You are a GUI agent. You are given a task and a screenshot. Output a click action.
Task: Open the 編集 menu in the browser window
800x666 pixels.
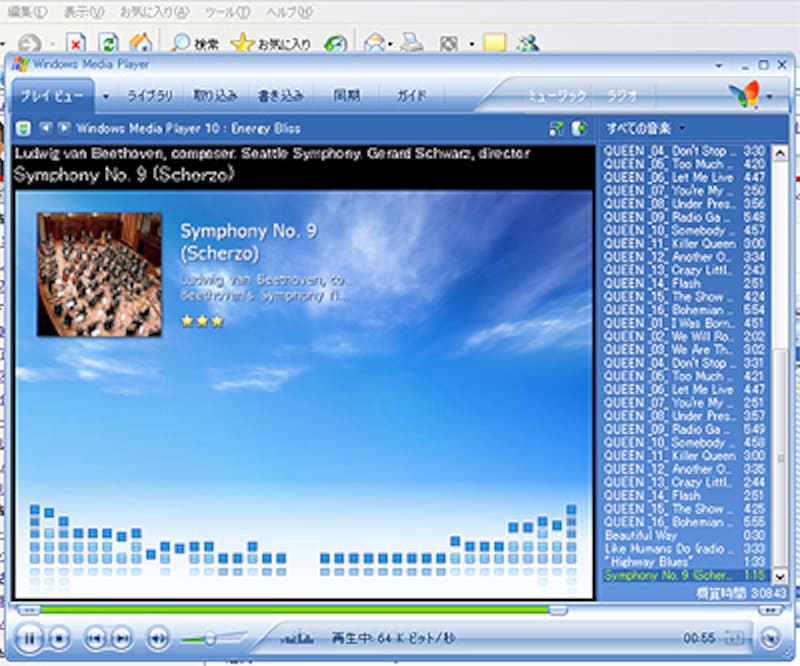pos(28,12)
